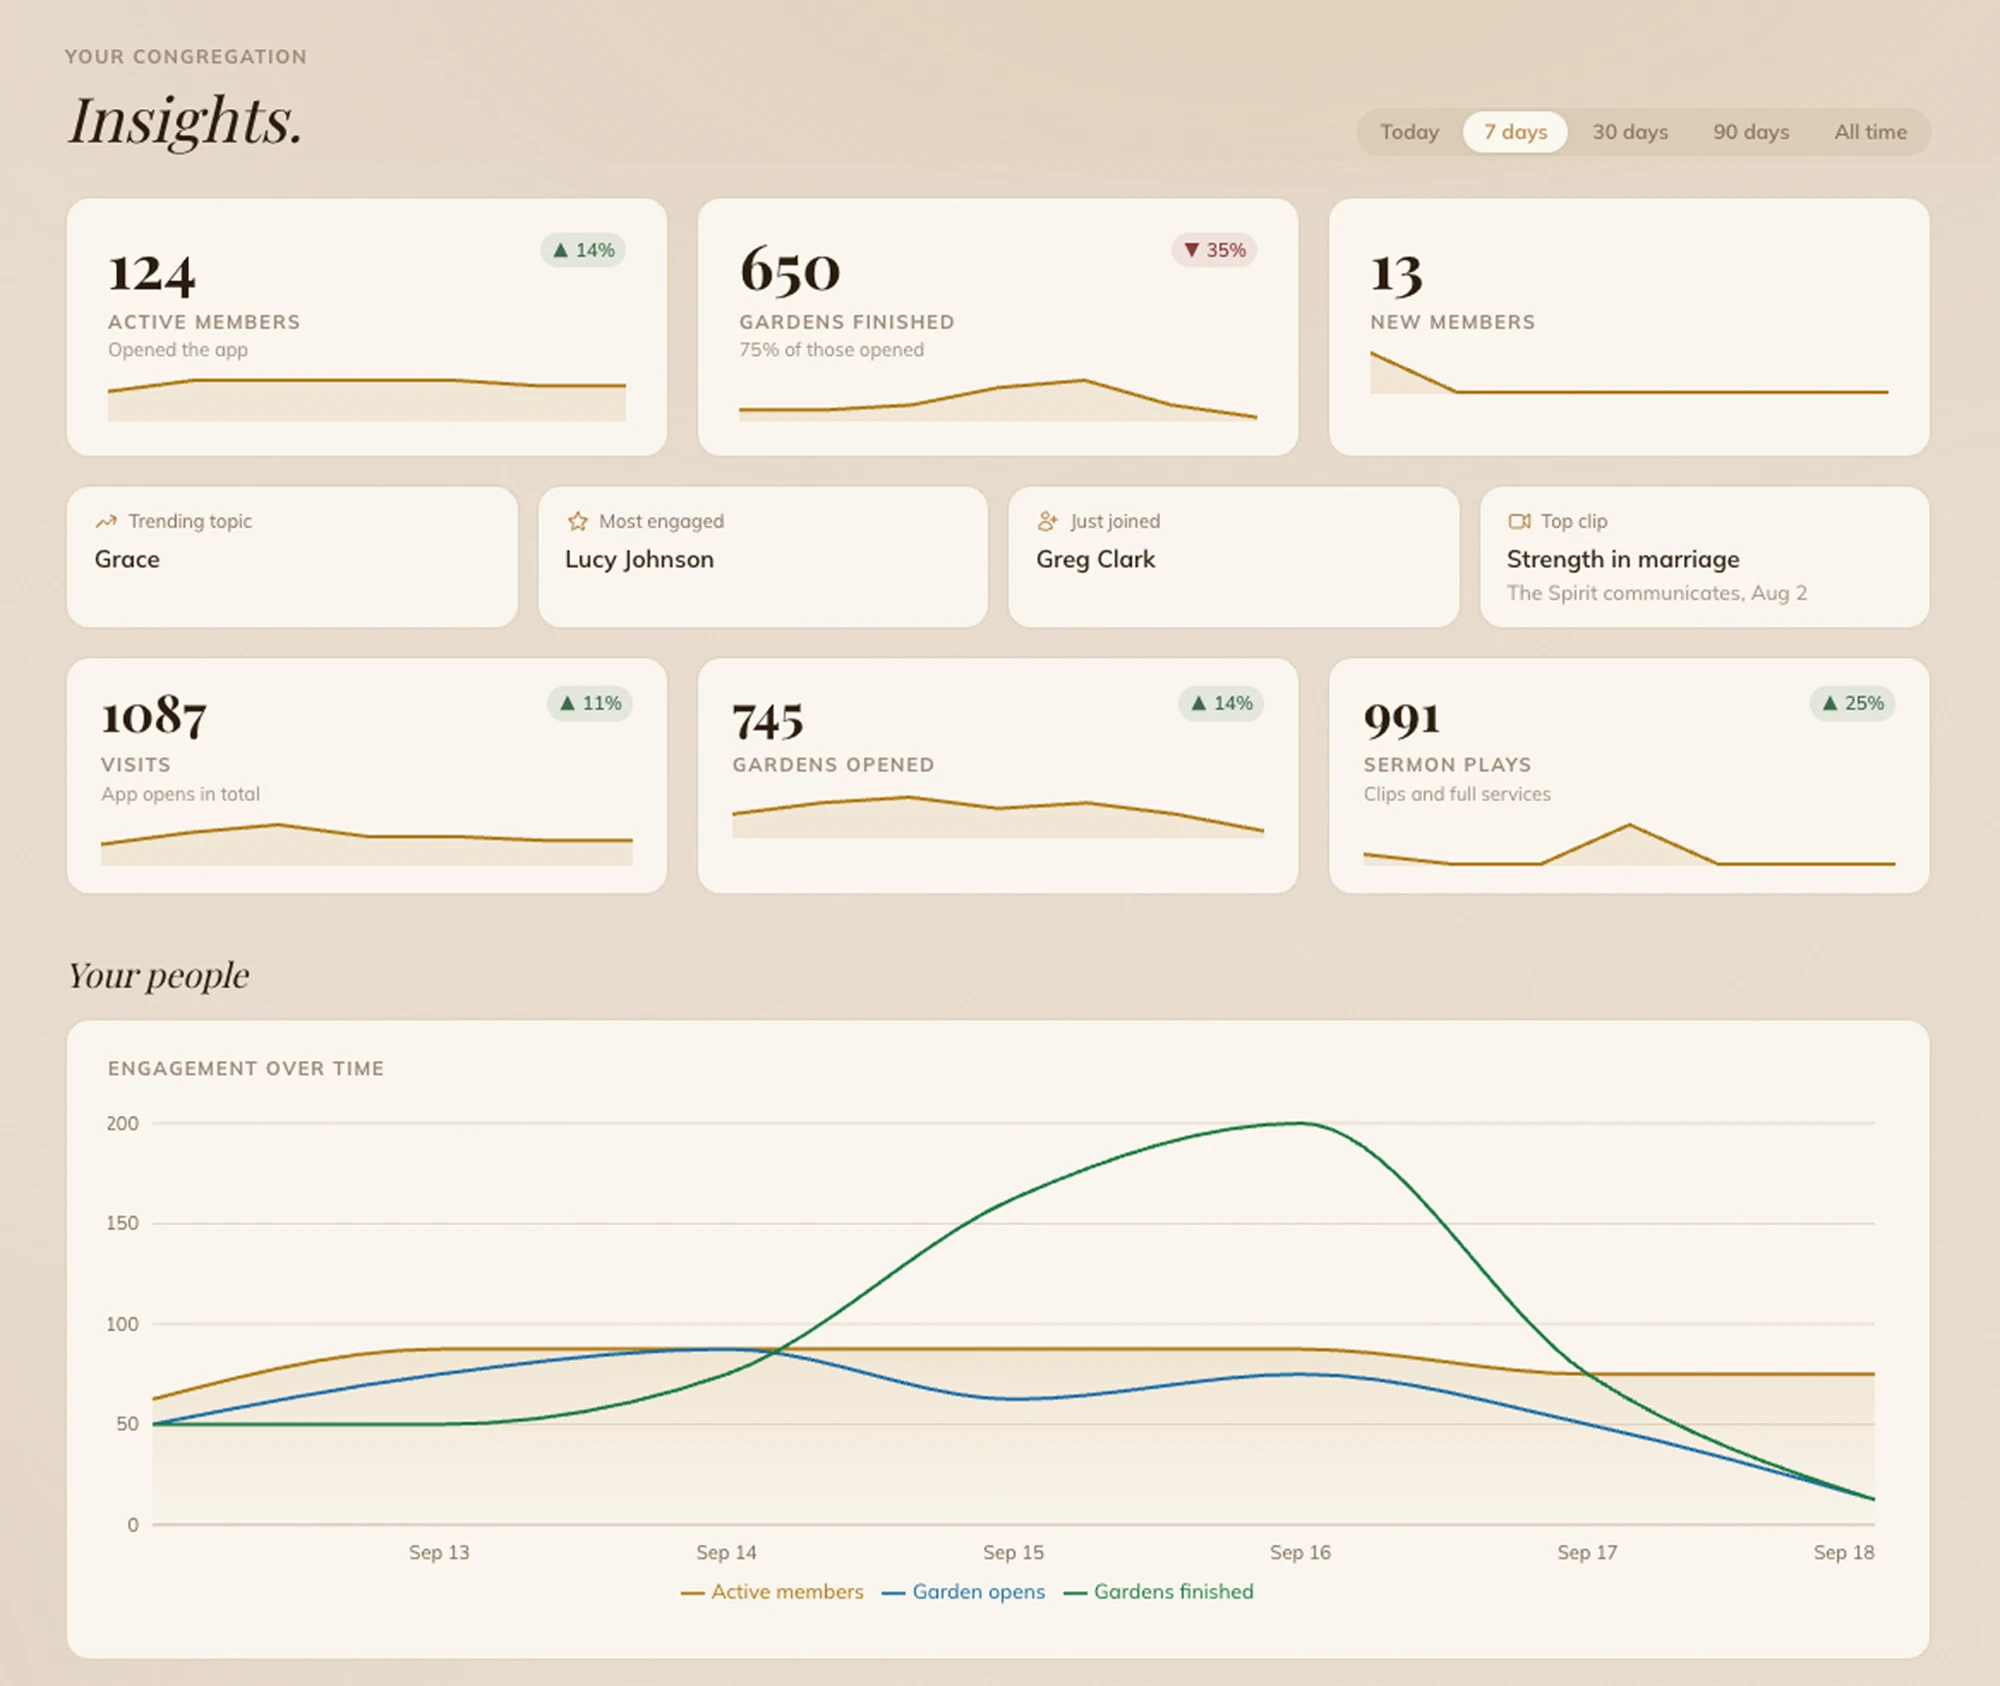This screenshot has height=1686, width=2000.
Task: Click the 200 y-axis label
Action: [x=122, y=1123]
